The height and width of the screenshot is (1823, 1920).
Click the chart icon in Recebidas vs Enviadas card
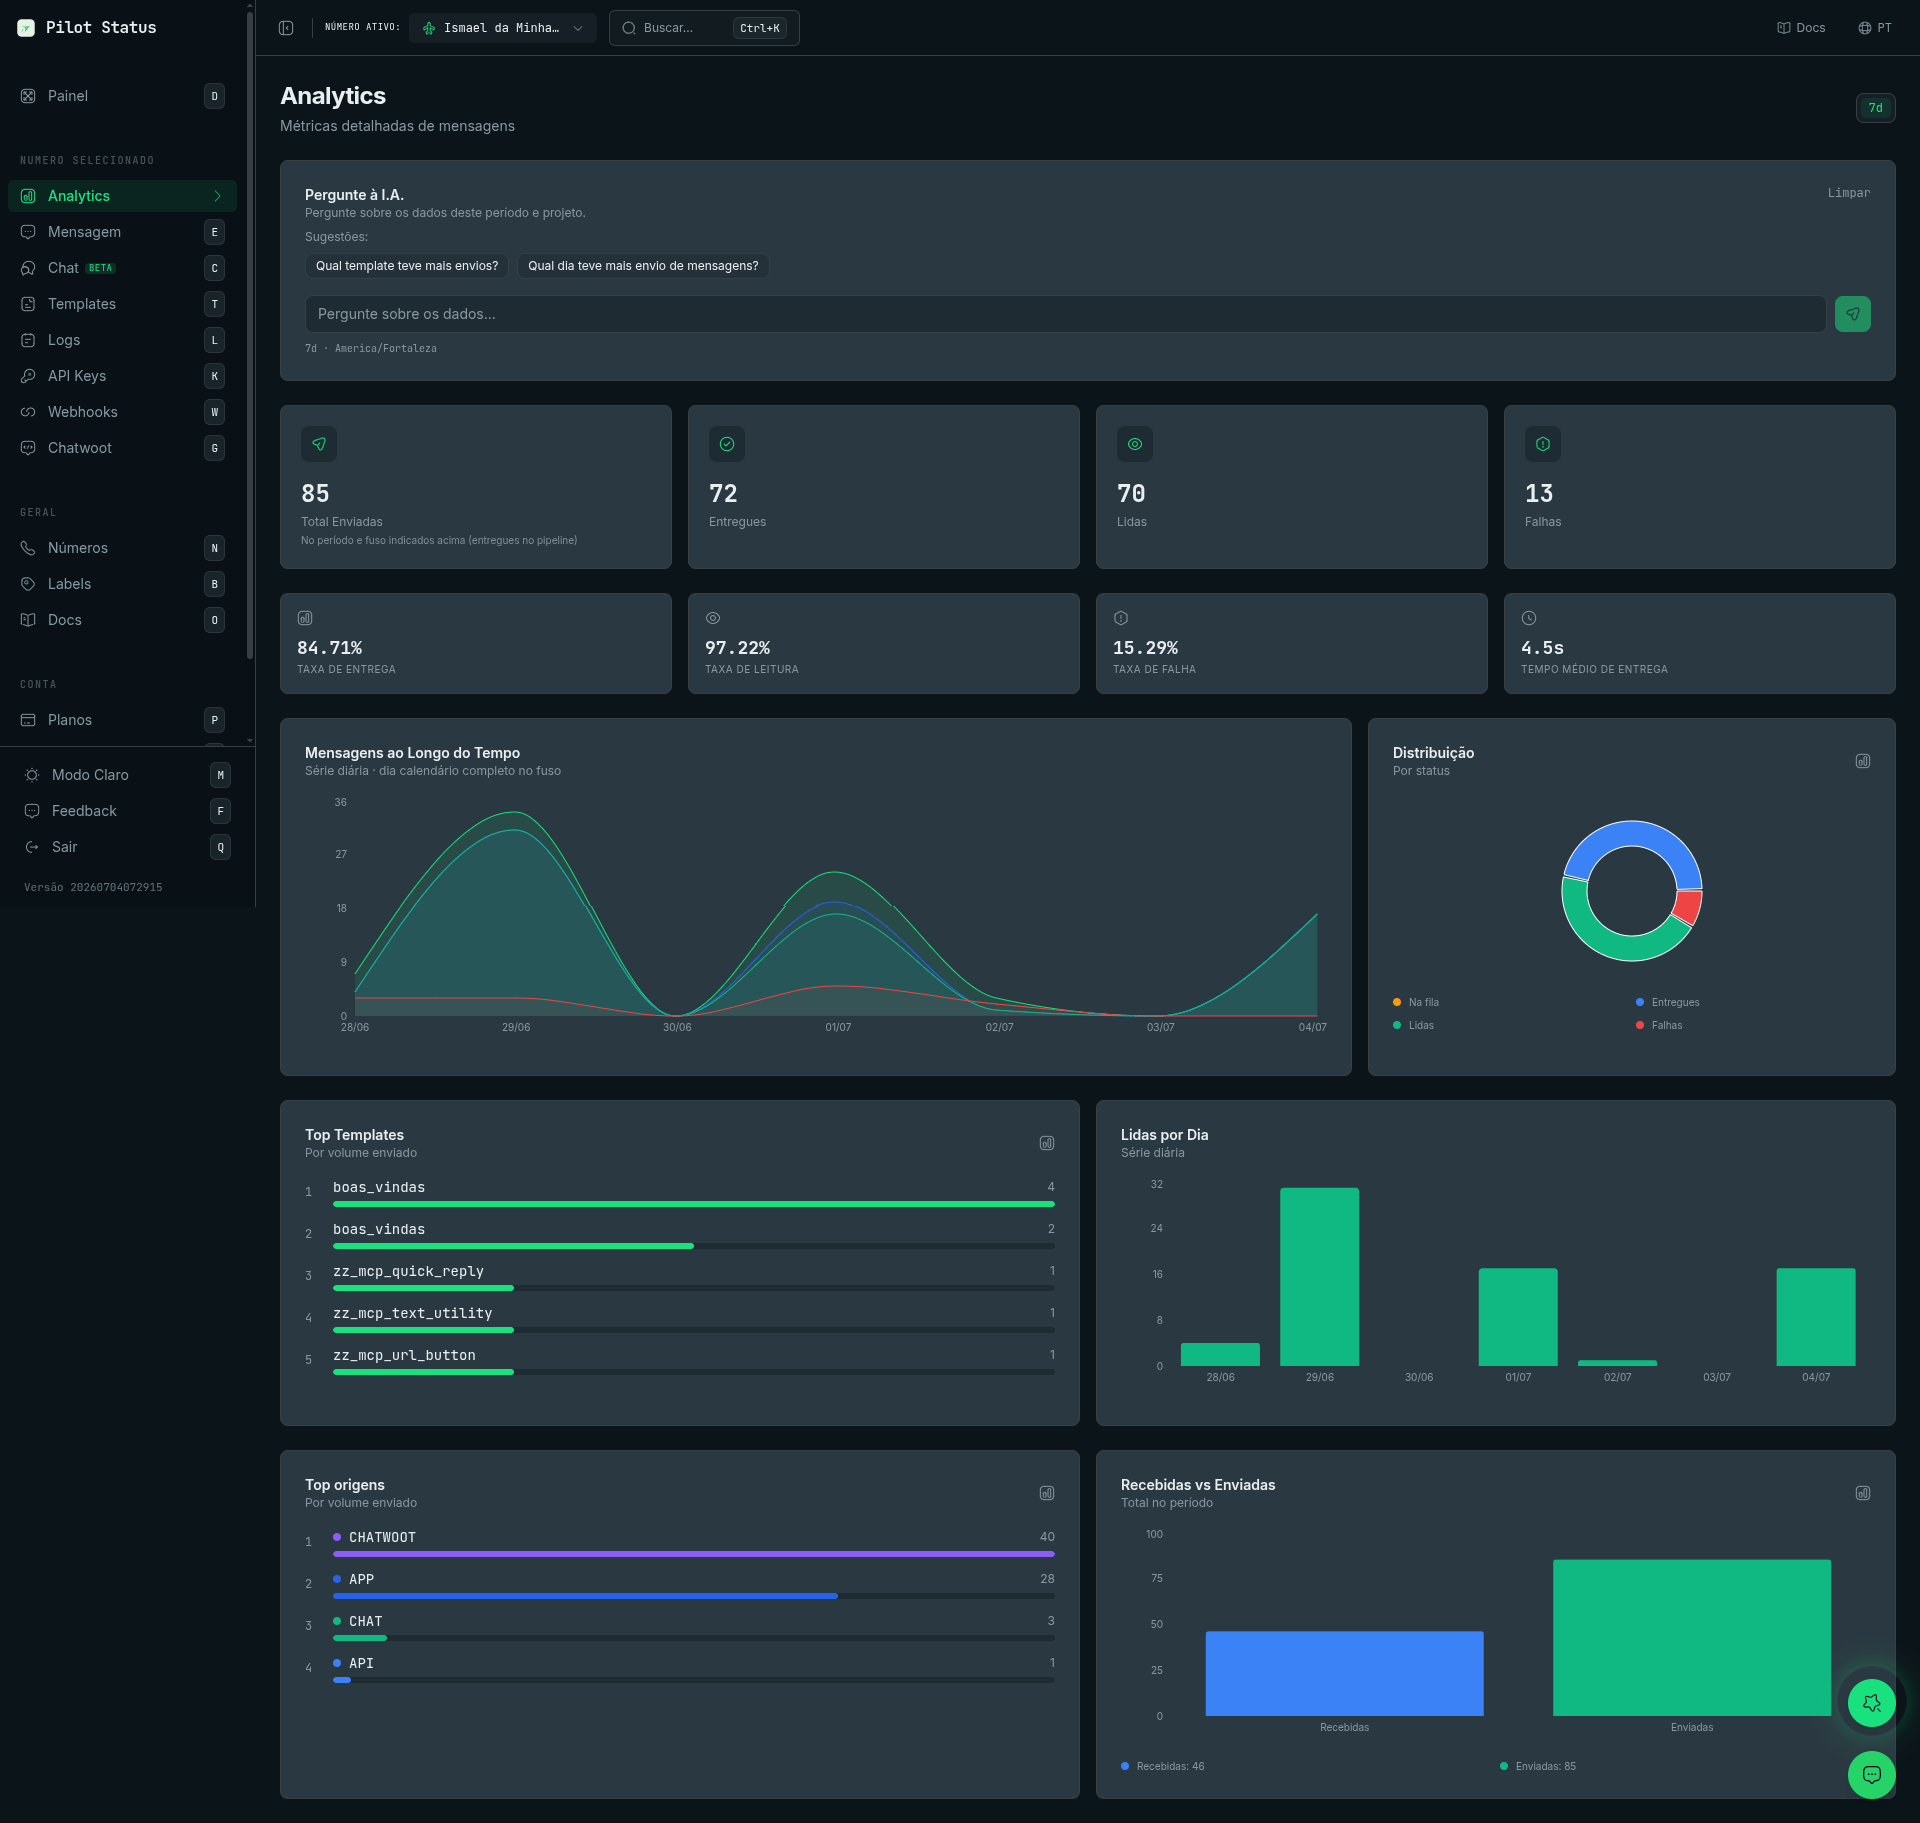pos(1863,1493)
